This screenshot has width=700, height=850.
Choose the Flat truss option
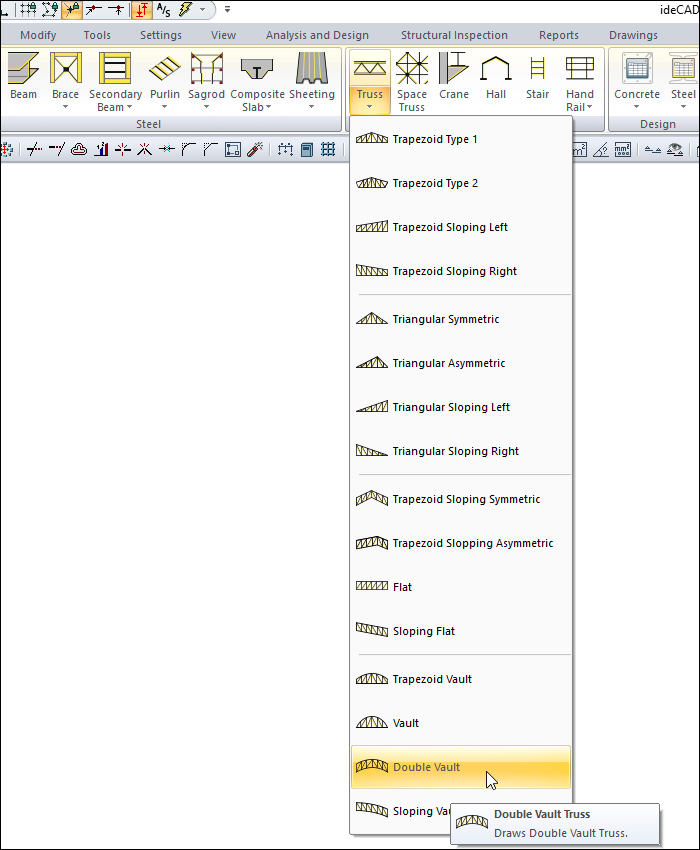[461, 587]
